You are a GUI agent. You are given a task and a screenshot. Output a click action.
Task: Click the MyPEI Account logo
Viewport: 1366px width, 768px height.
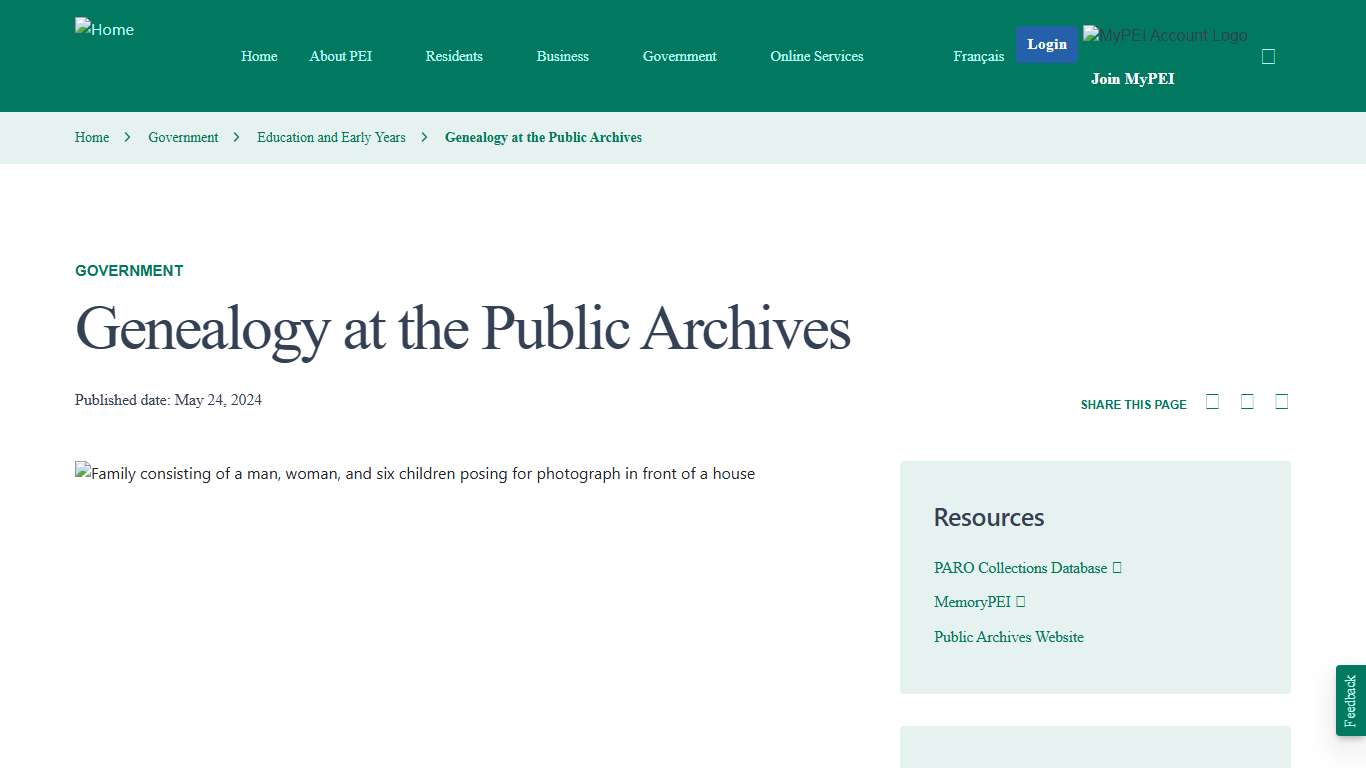pyautogui.click(x=1164, y=34)
